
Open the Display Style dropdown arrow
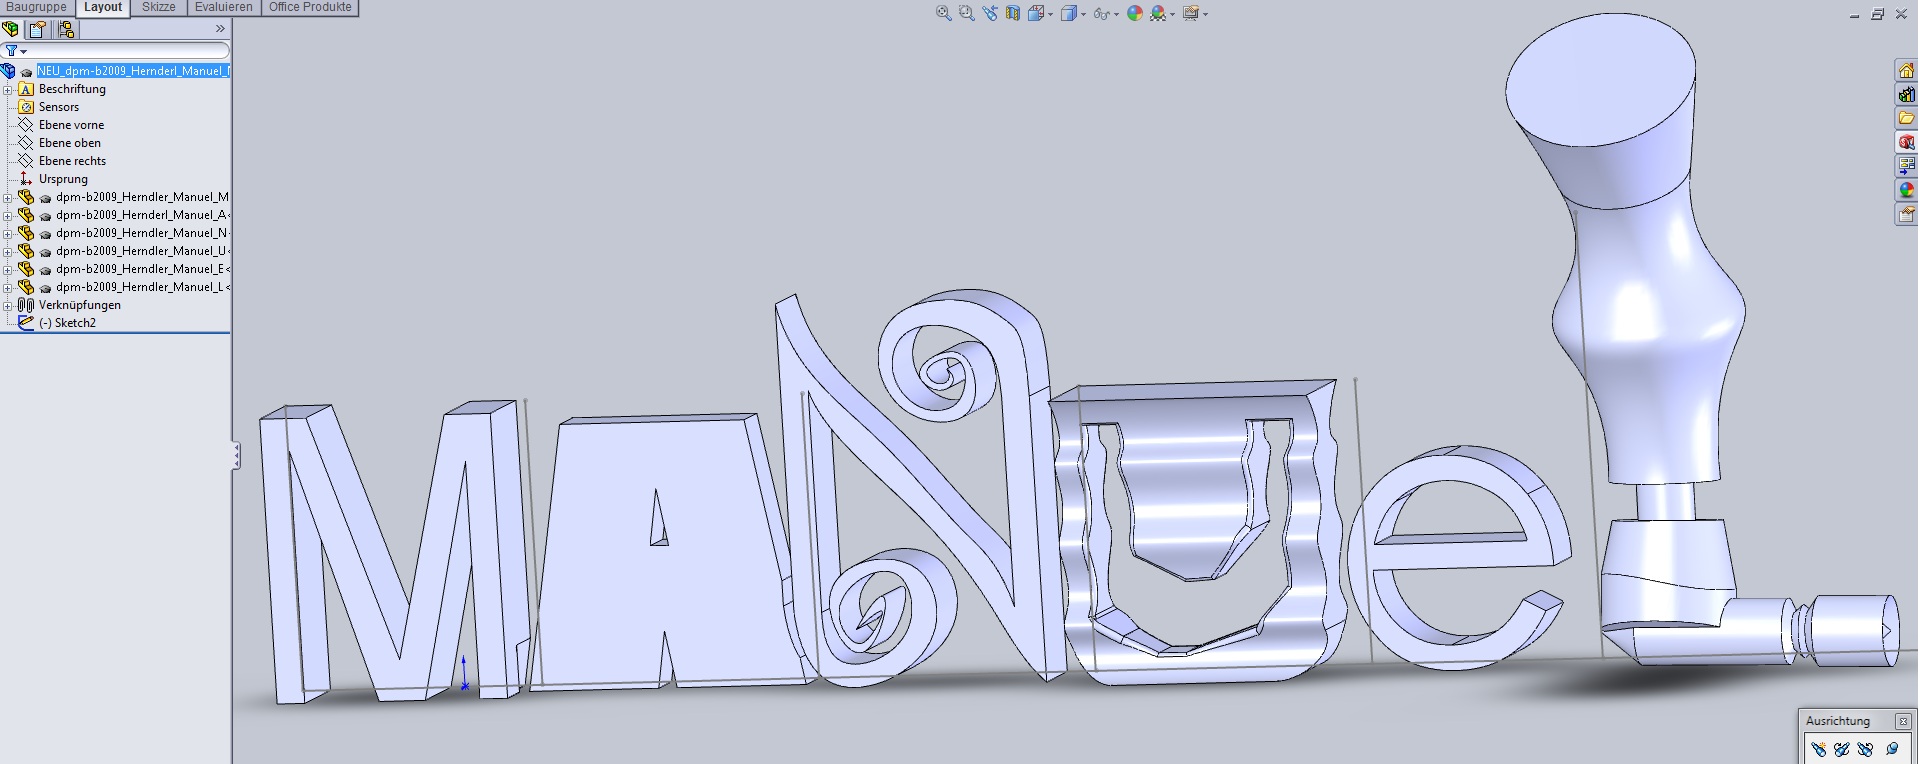[x=1083, y=14]
